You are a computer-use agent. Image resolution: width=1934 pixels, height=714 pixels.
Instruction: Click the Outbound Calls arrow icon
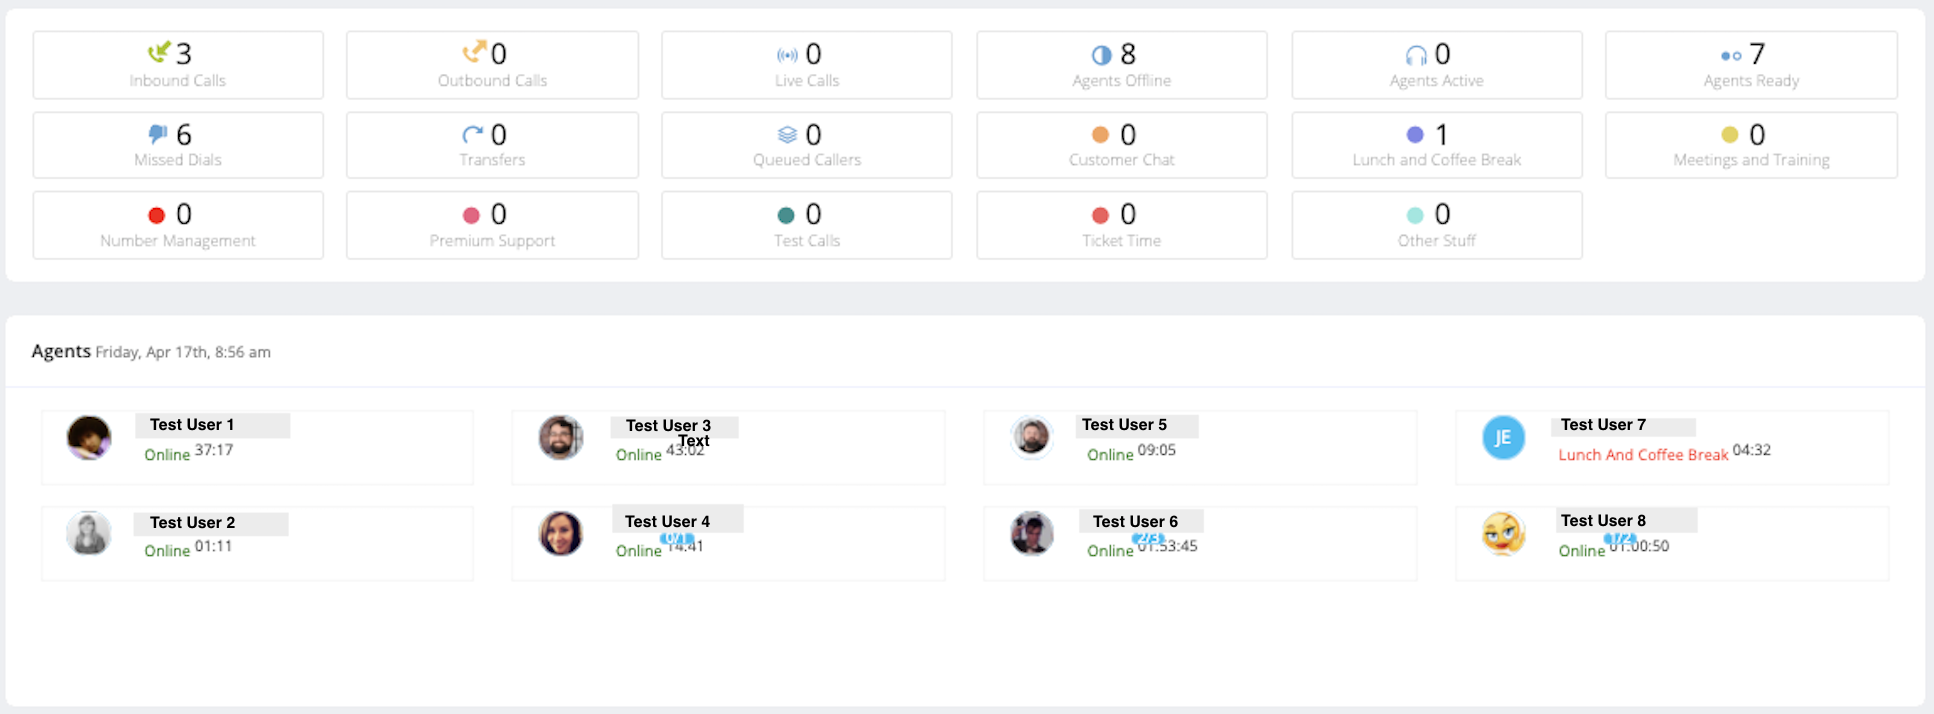[x=474, y=51]
